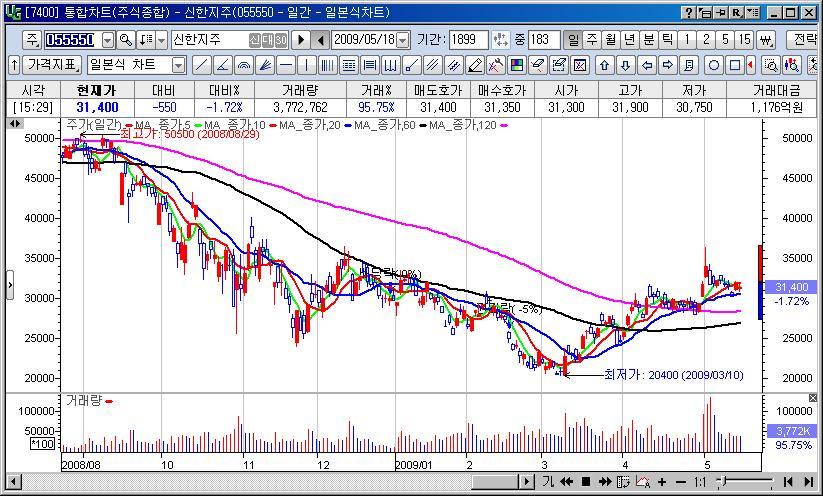Toggle the weekly (주) period button
This screenshot has width=823, height=496.
tap(592, 40)
